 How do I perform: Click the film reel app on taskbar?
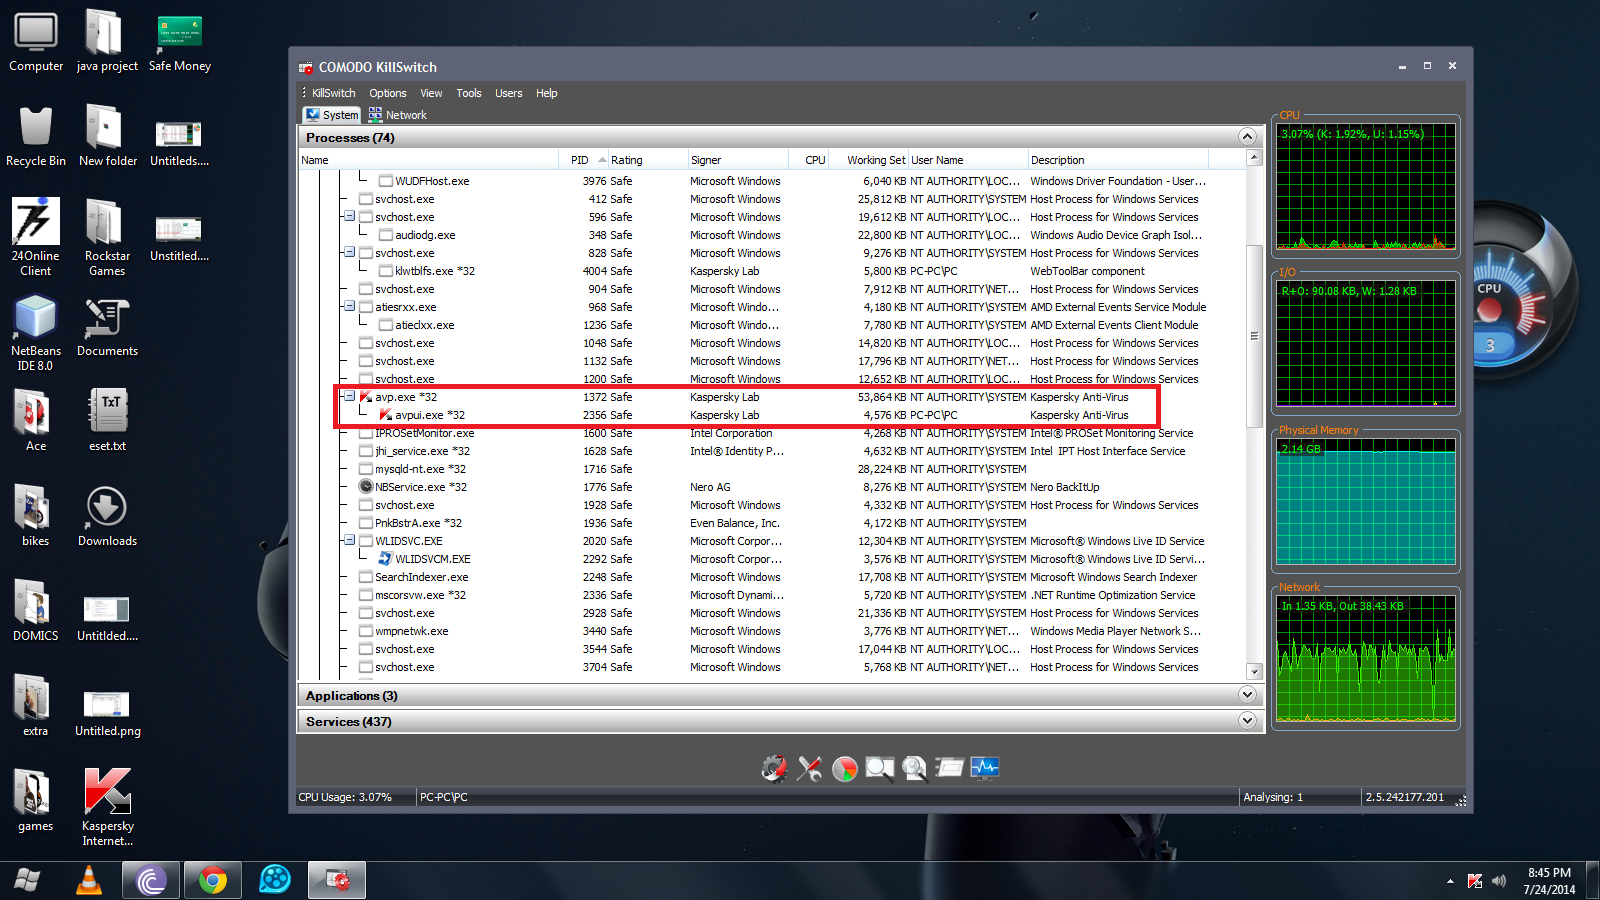pos(274,880)
